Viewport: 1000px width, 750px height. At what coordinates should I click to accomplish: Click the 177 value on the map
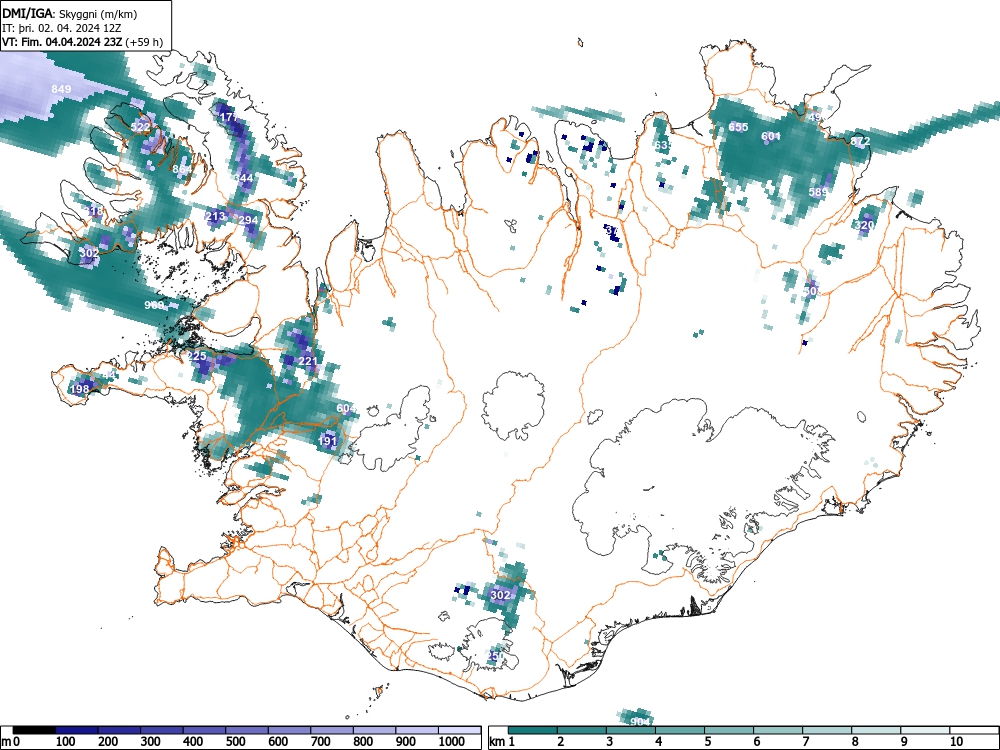(x=228, y=117)
